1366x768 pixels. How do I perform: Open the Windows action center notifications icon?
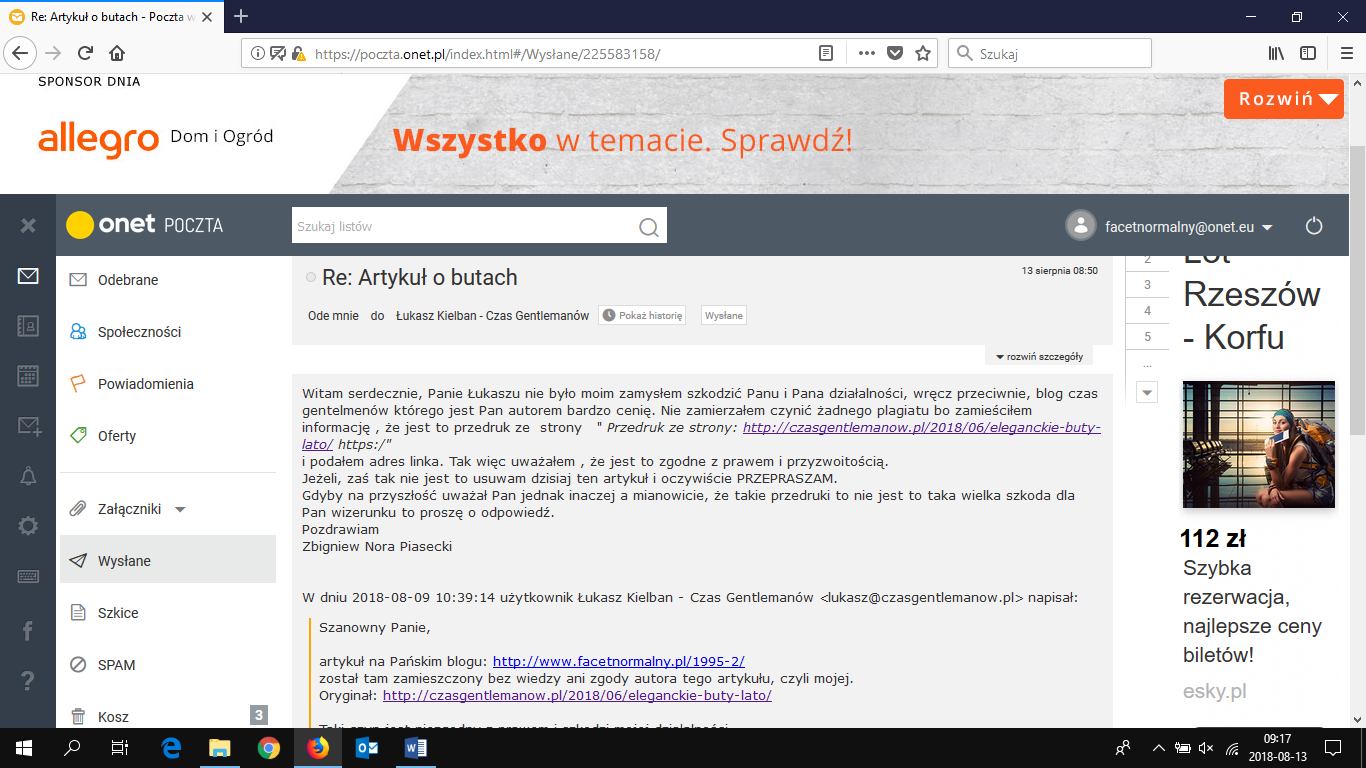coord(1332,747)
